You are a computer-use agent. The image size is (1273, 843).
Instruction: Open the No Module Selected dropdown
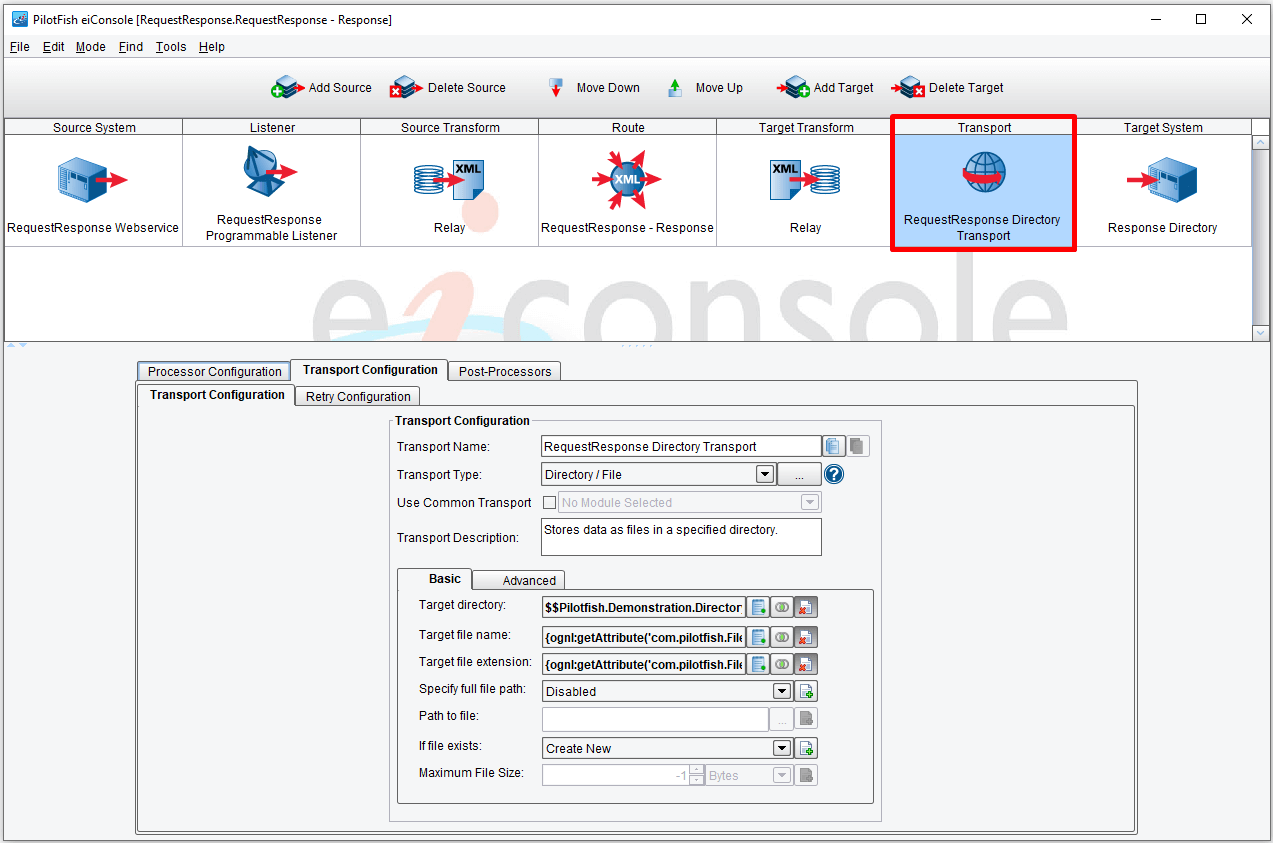[x=810, y=503]
